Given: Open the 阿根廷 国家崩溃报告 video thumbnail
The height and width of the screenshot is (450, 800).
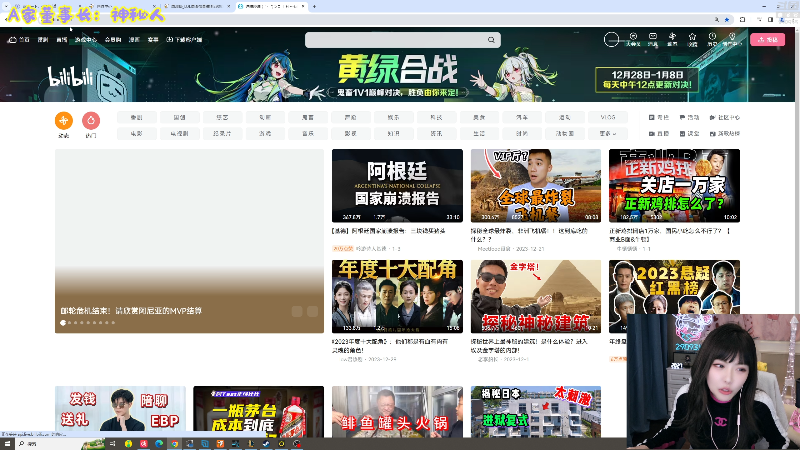Looking at the screenshot, I should coord(397,186).
